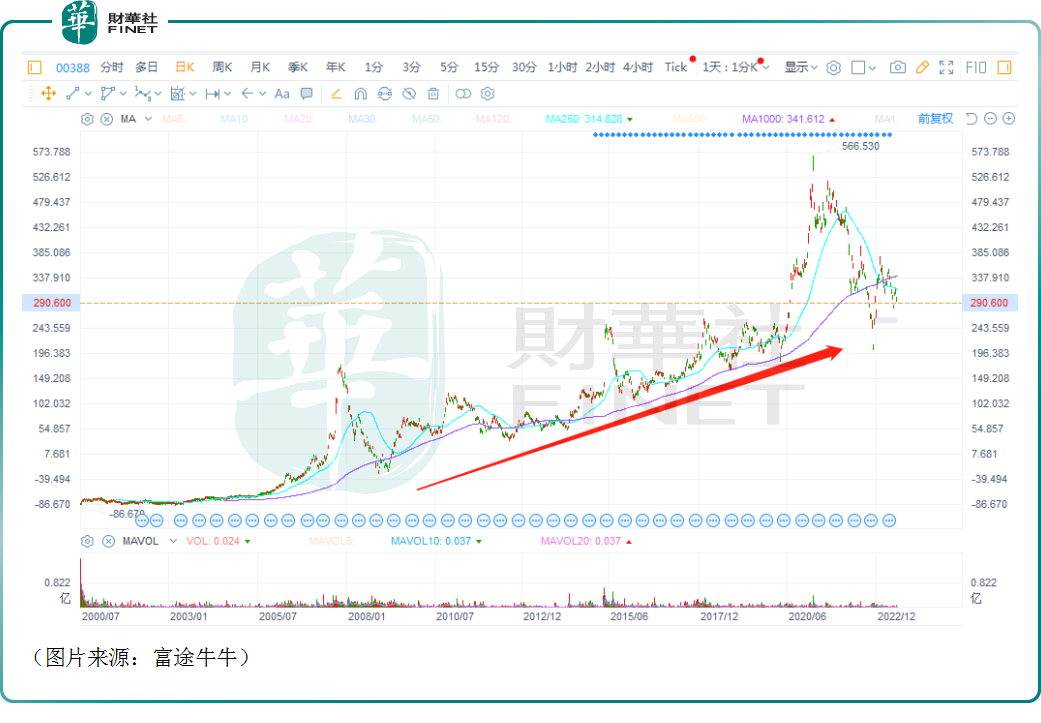This screenshot has height=723, width=1041.
Task: Take a chart screenshot with camera icon
Action: [x=897, y=67]
